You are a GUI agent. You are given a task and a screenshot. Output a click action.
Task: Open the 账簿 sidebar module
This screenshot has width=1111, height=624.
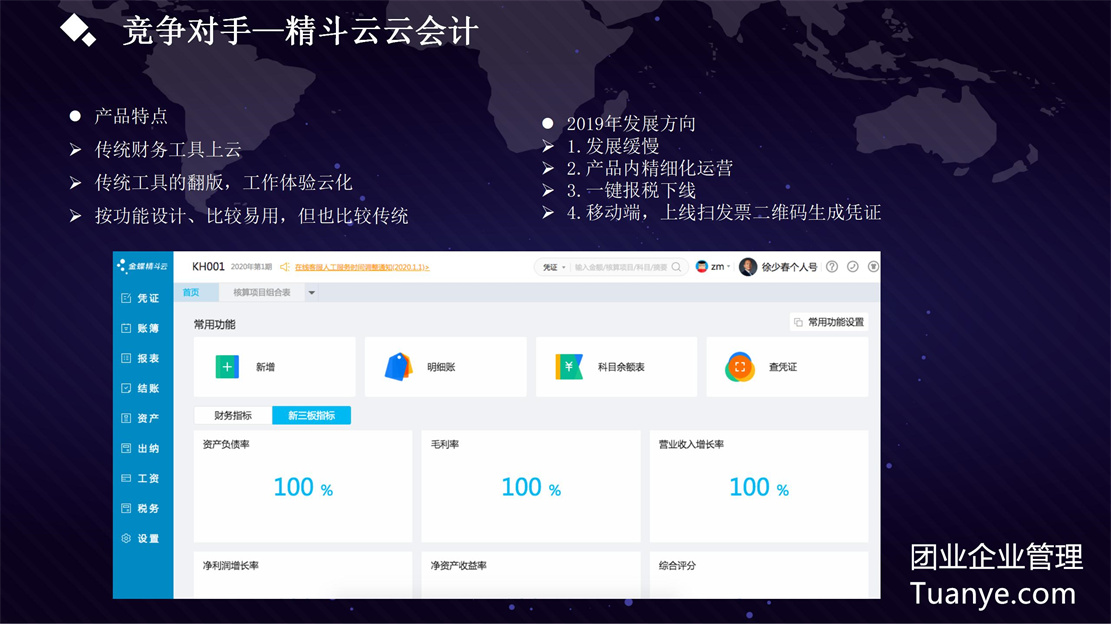[x=140, y=328]
